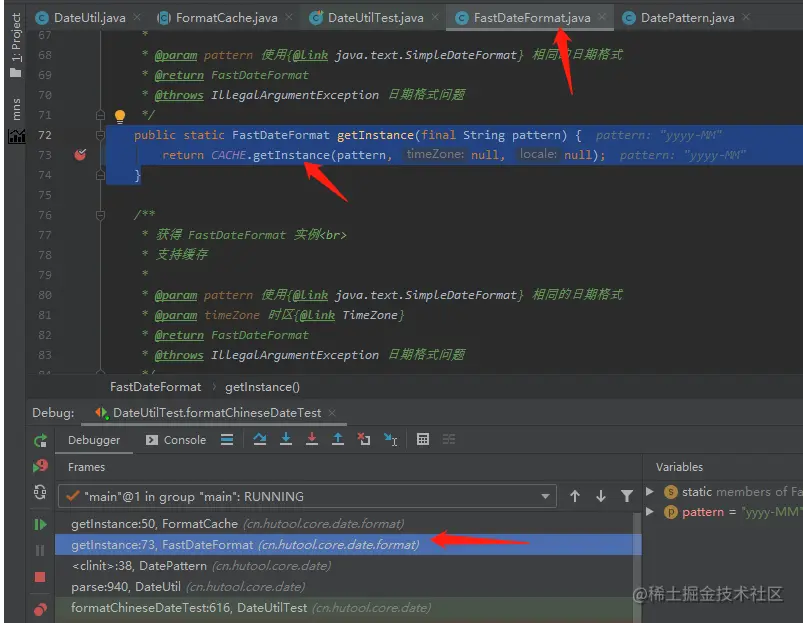
Task: Open the main thread selector dropdown
Action: pos(307,496)
